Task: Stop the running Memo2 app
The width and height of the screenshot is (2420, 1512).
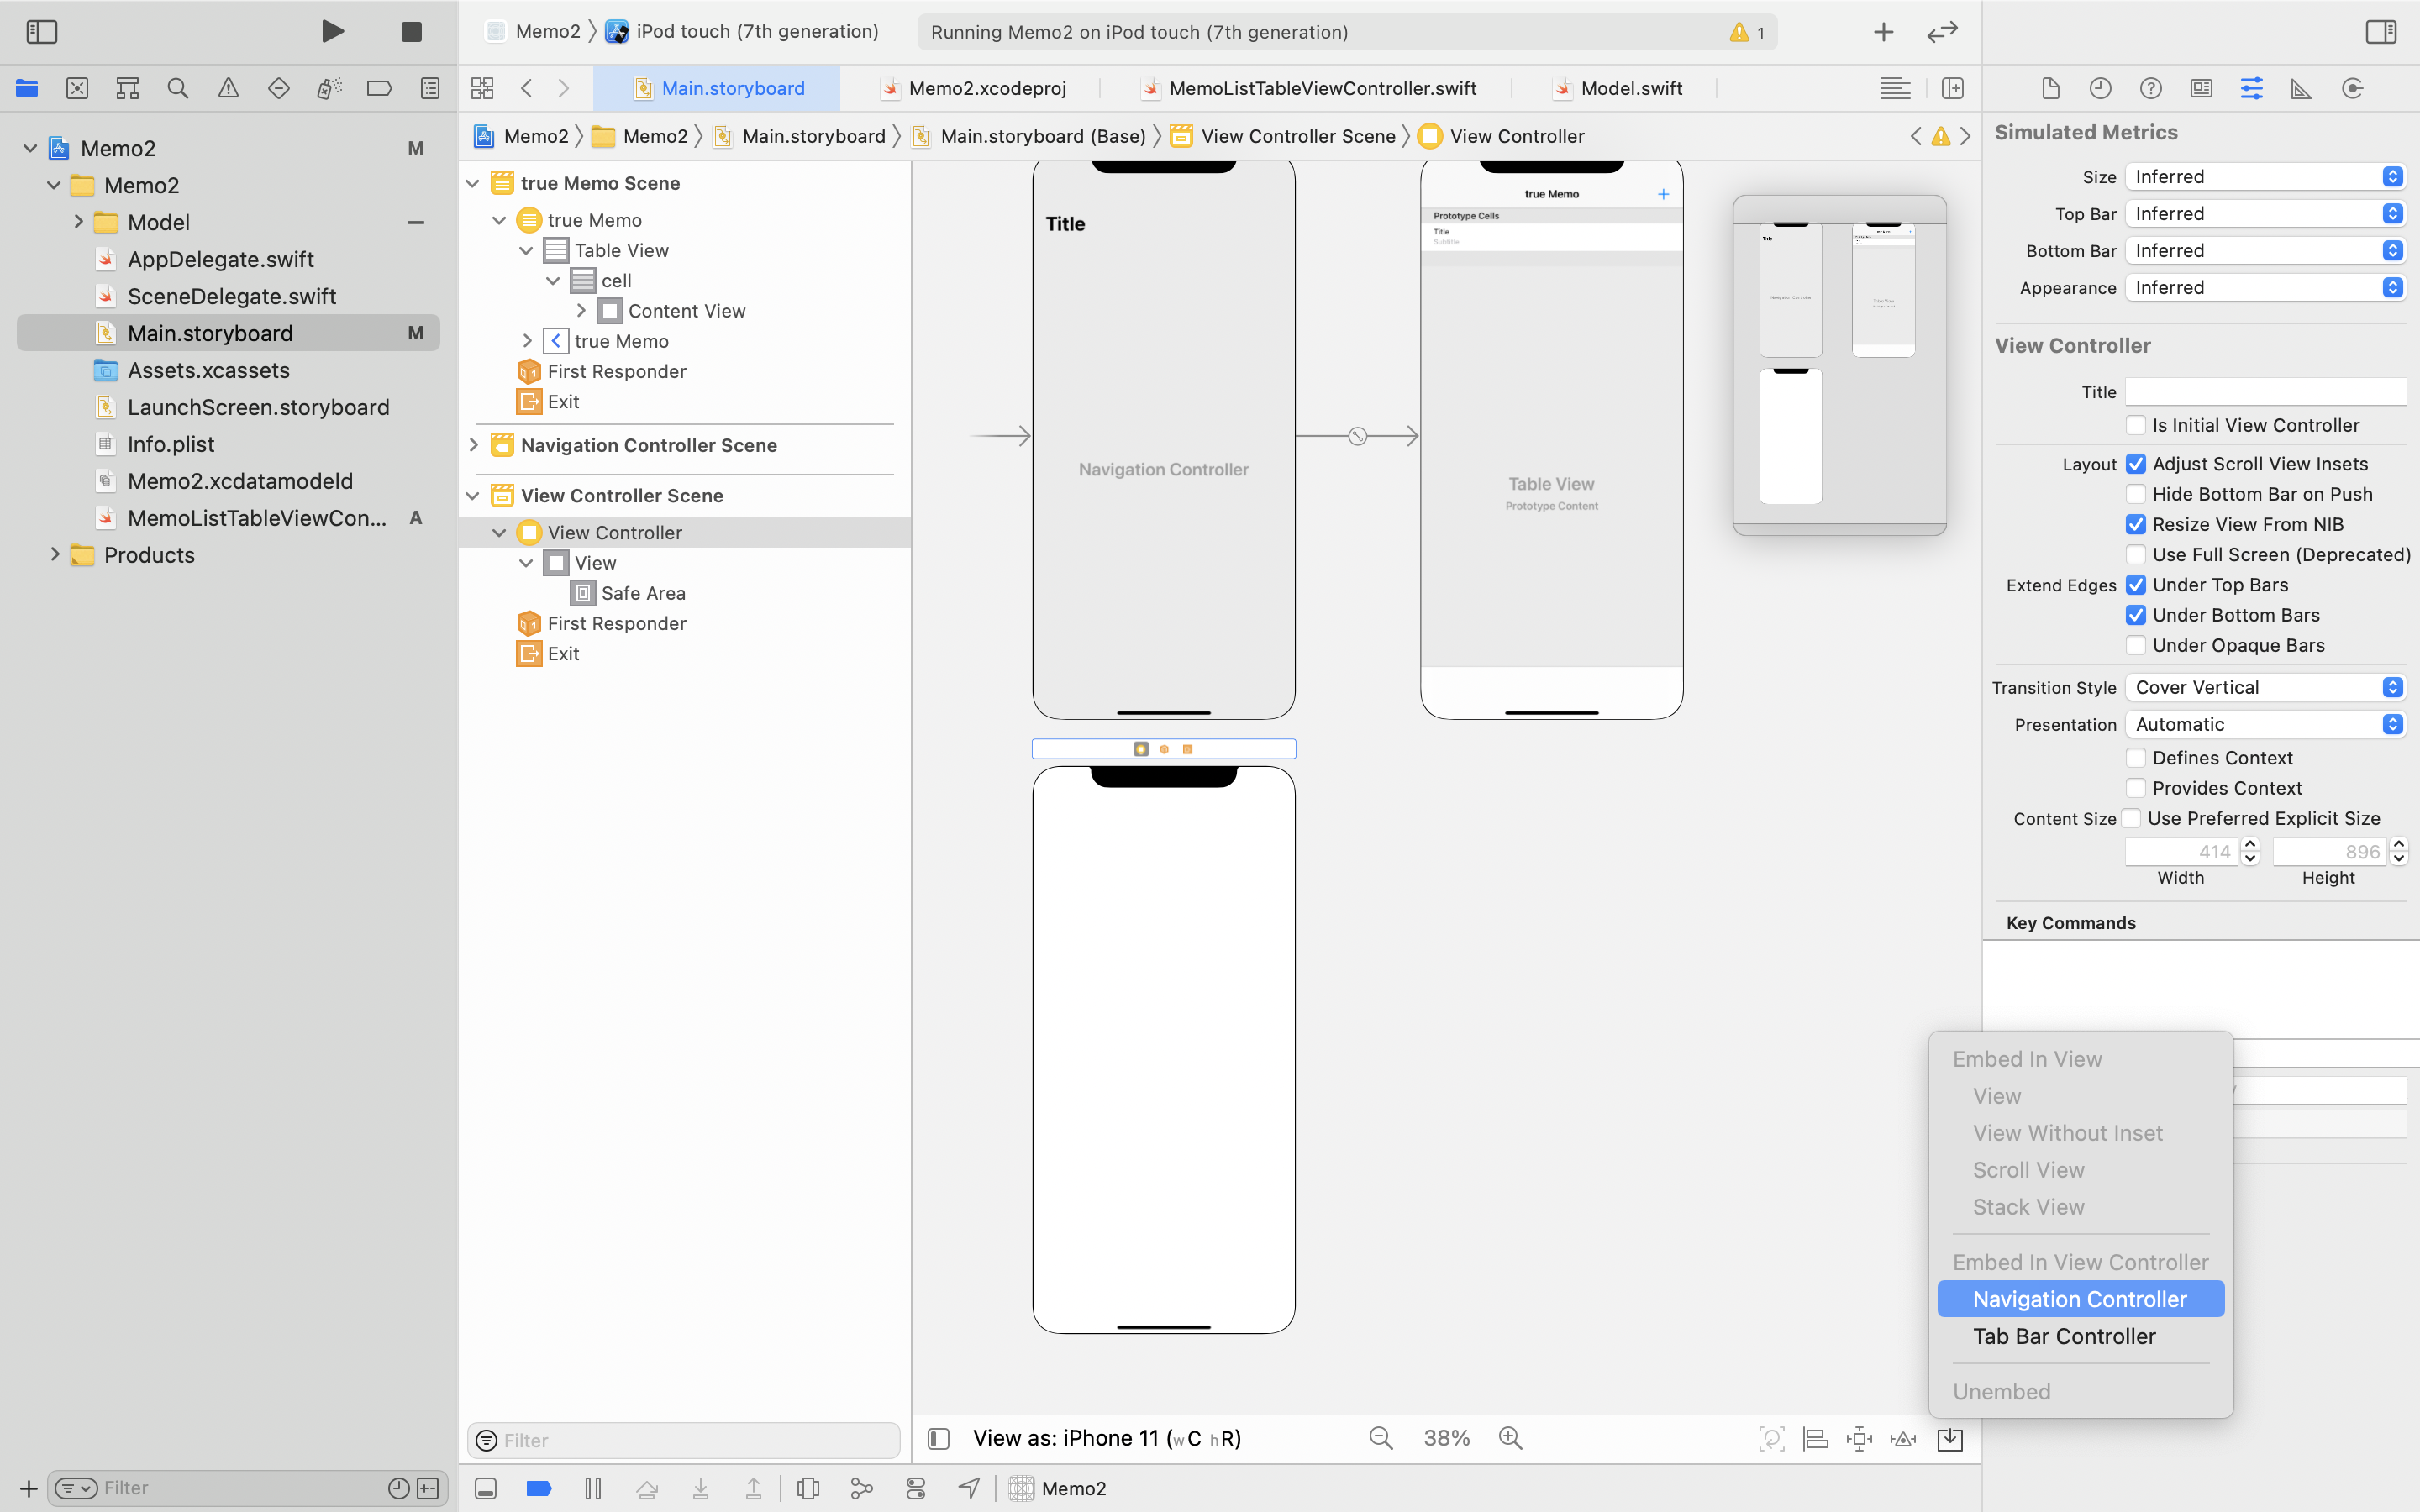Action: click(x=411, y=32)
